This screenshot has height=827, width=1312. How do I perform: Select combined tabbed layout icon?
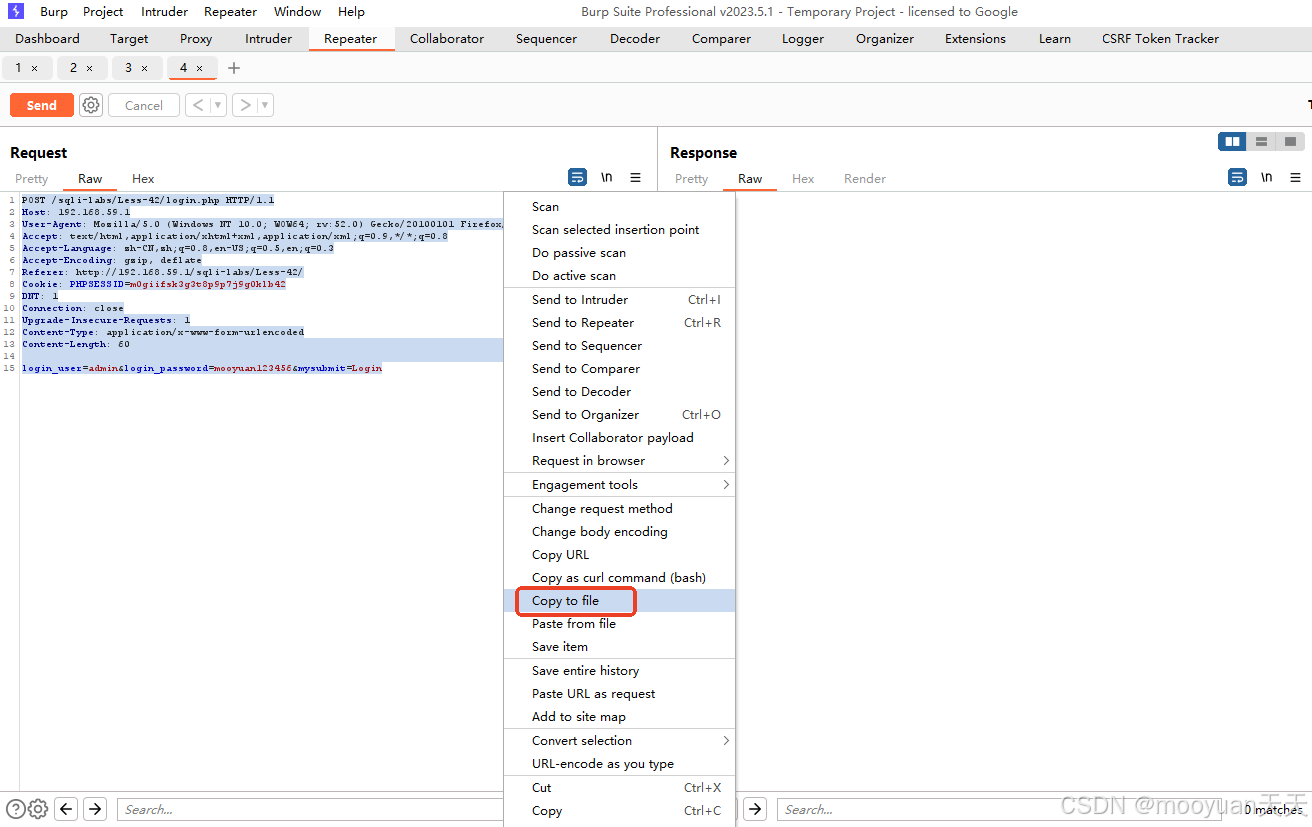pyautogui.click(x=1290, y=142)
